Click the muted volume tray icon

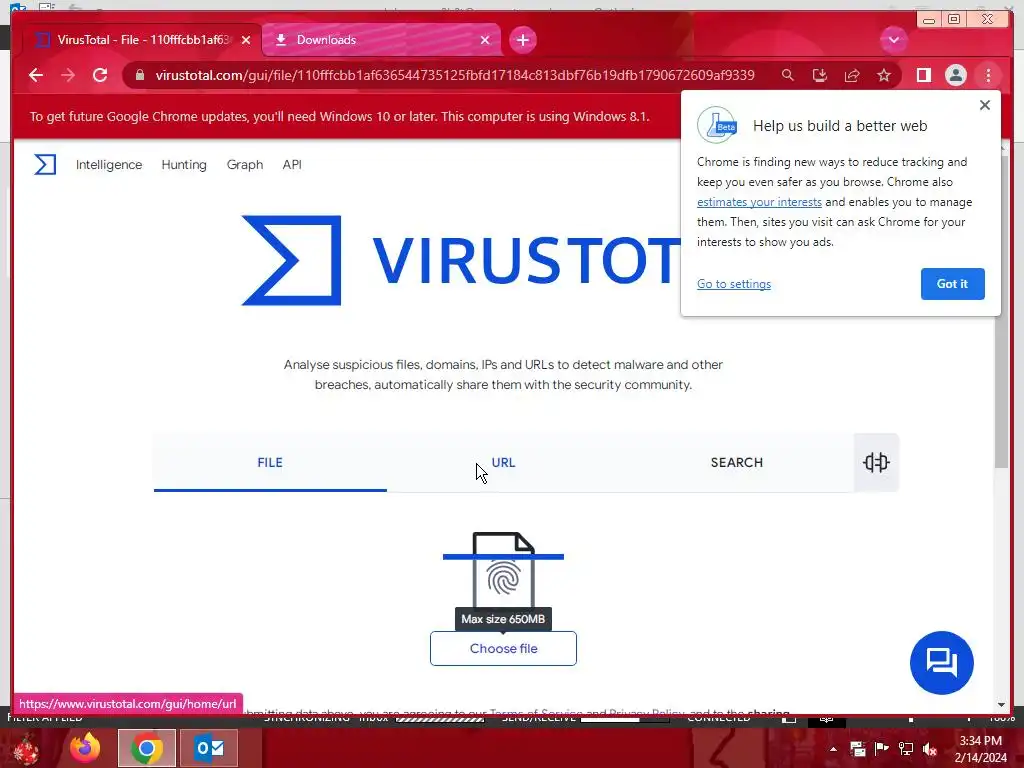(929, 749)
